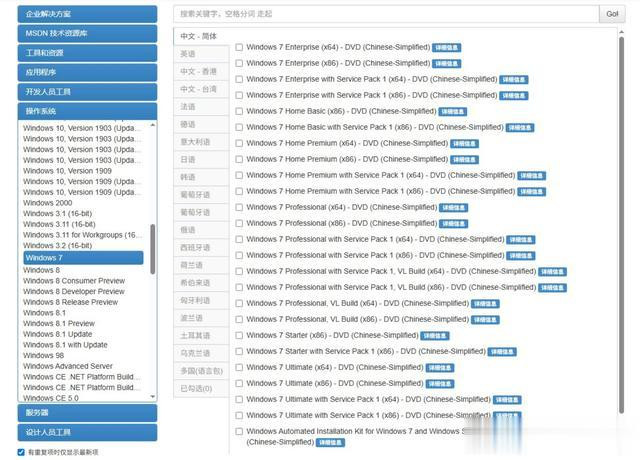Select Windows 7 Home Premium (x64) checkbox
This screenshot has width=640, height=460.
point(239,143)
